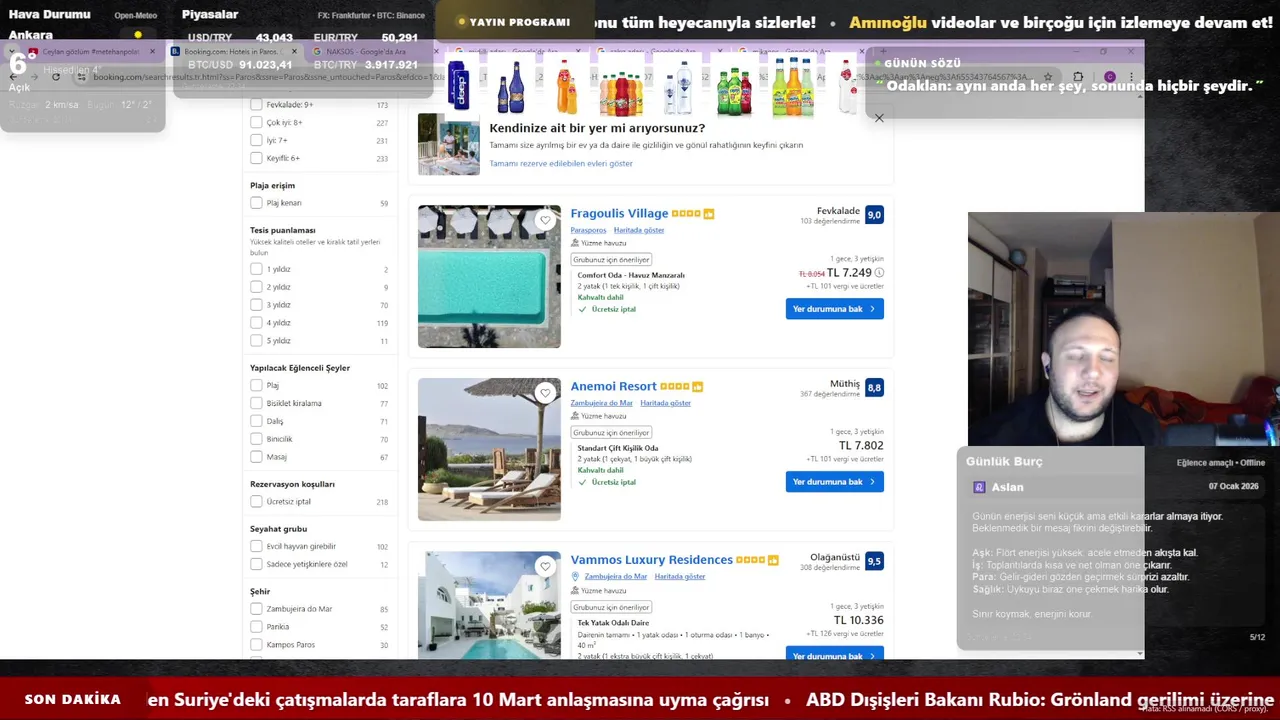Click the pool icon under Anemoi Resort

tap(575, 416)
